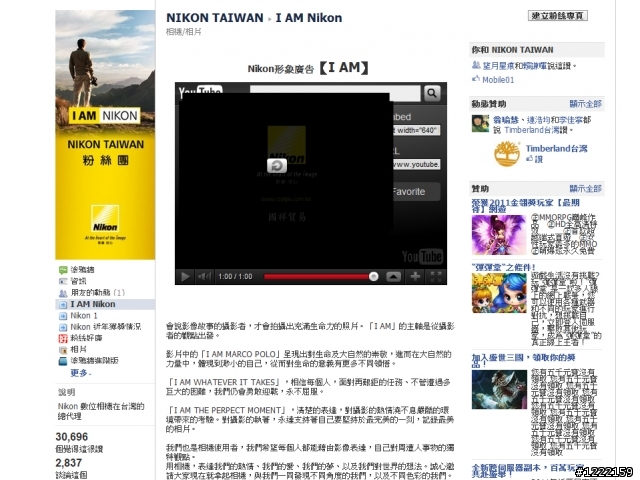Enter fullscreen with the expand icon
The width and height of the screenshot is (640, 480).
436,276
